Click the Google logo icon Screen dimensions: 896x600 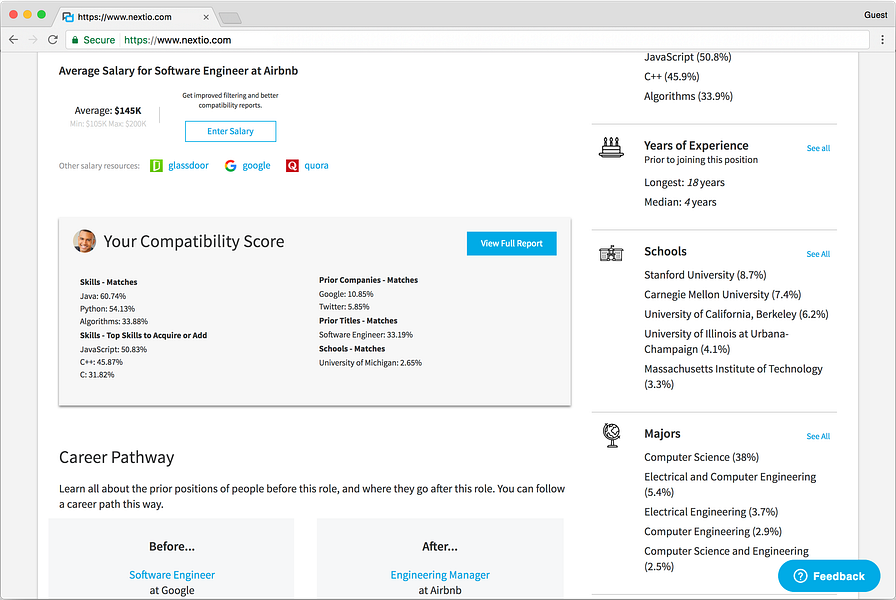pos(230,166)
